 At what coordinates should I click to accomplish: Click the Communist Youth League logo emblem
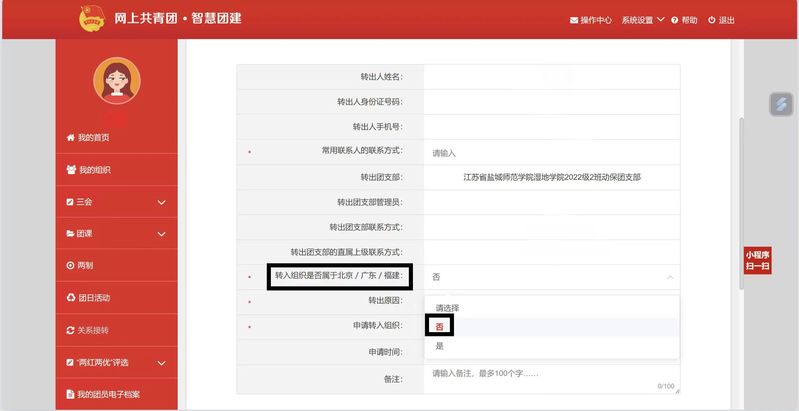91,18
